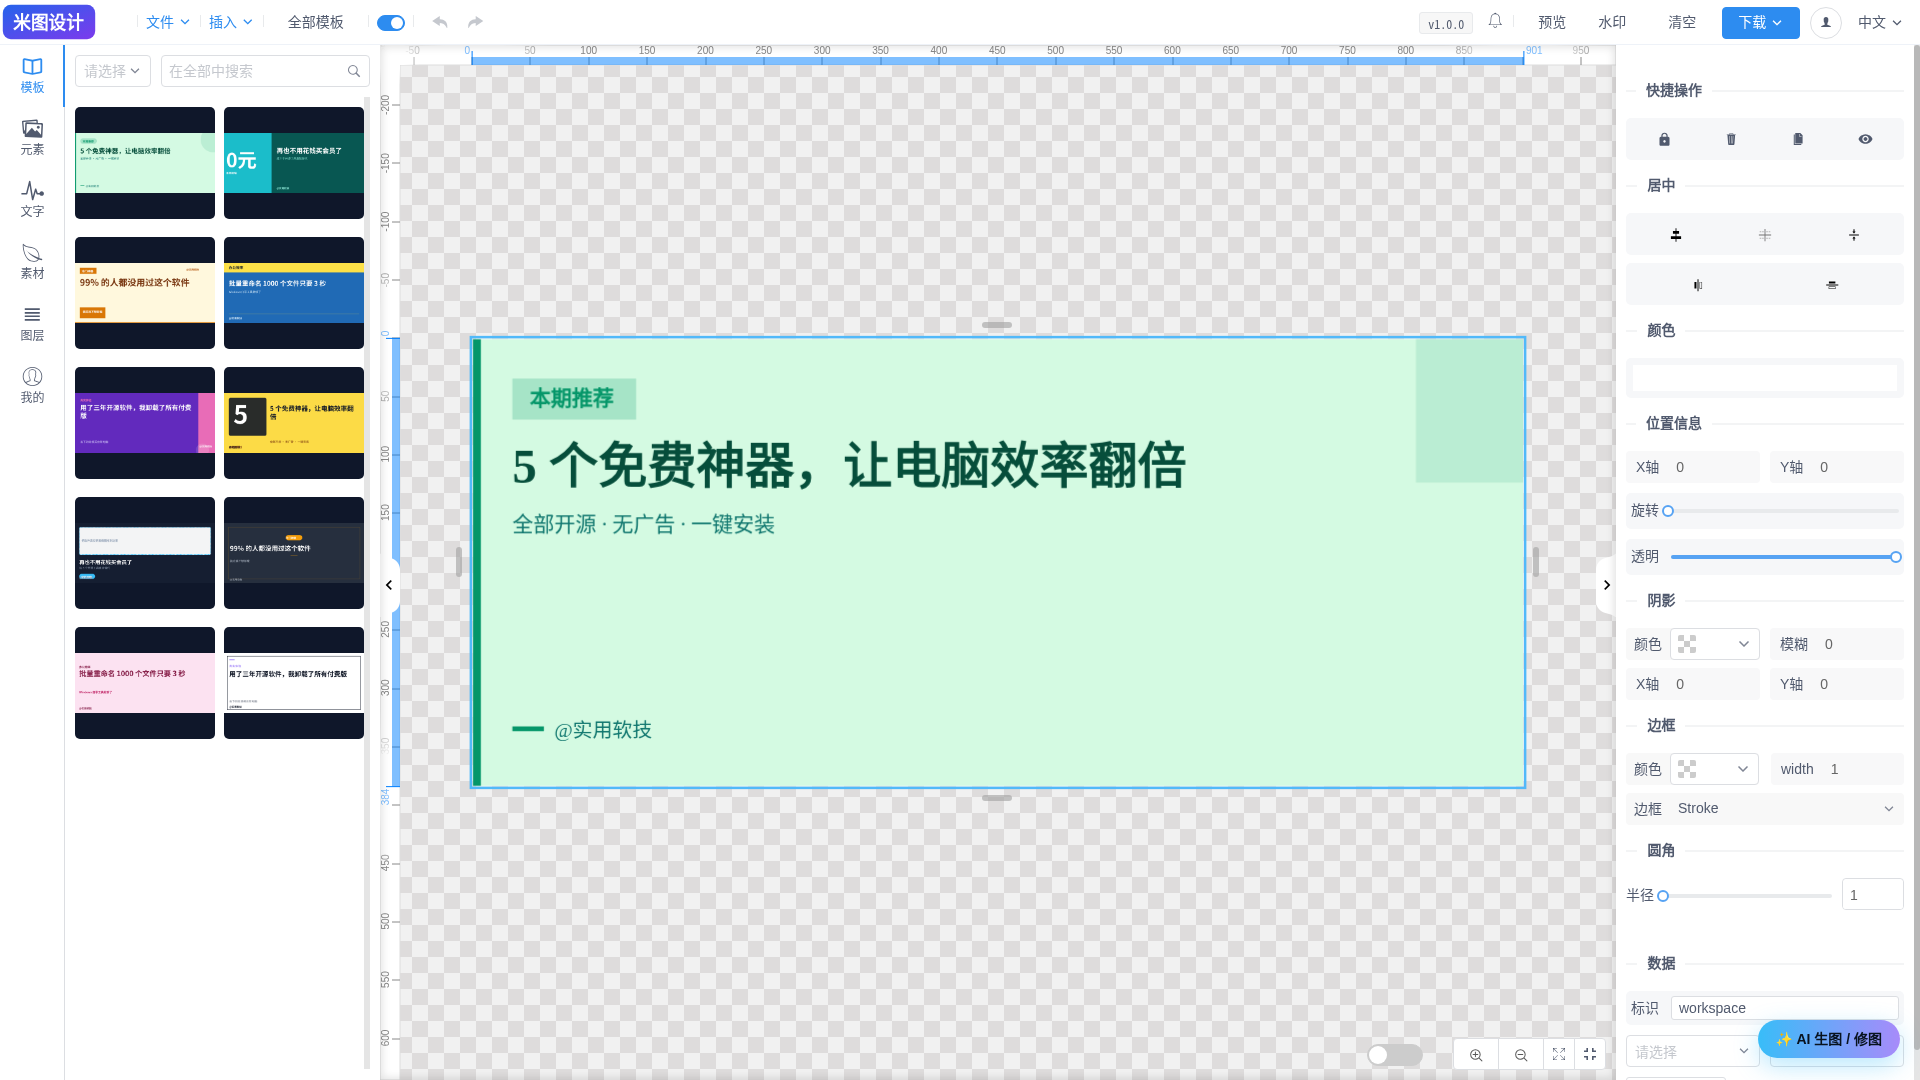The width and height of the screenshot is (1920, 1080).
Task: Click the 全部模板 button
Action: (315, 22)
